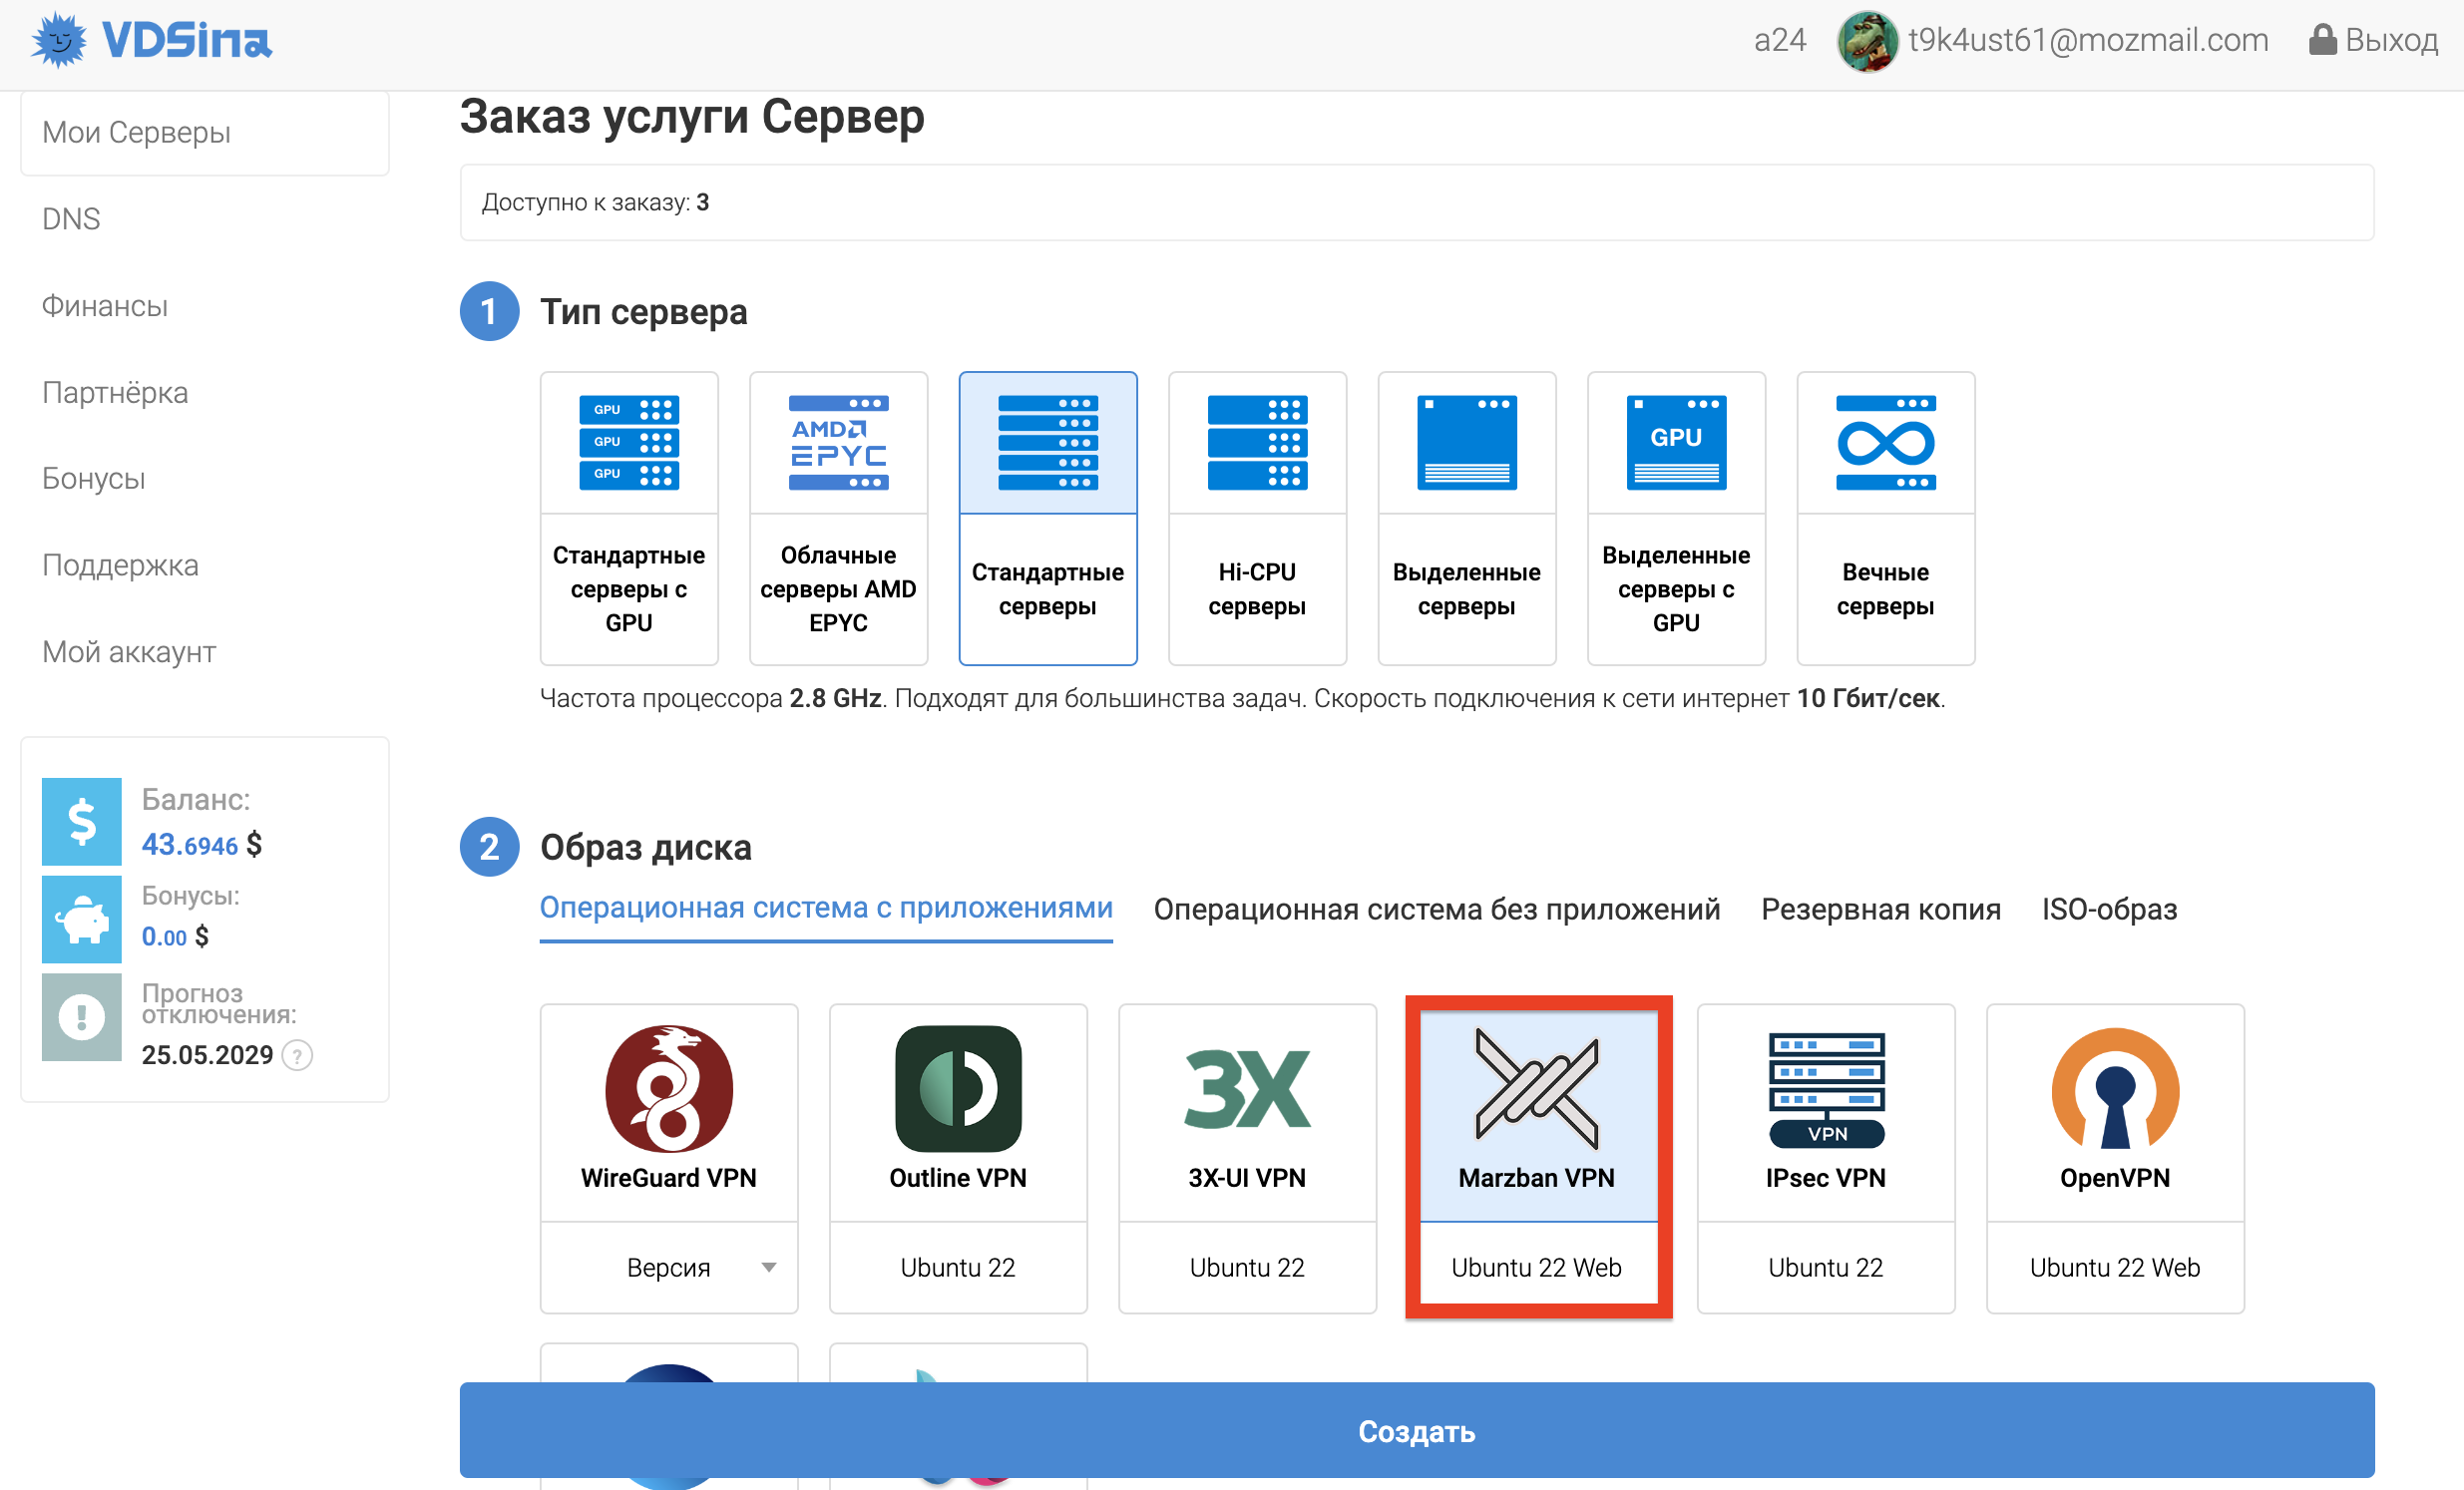Click the Создать button

pos(1417,1430)
